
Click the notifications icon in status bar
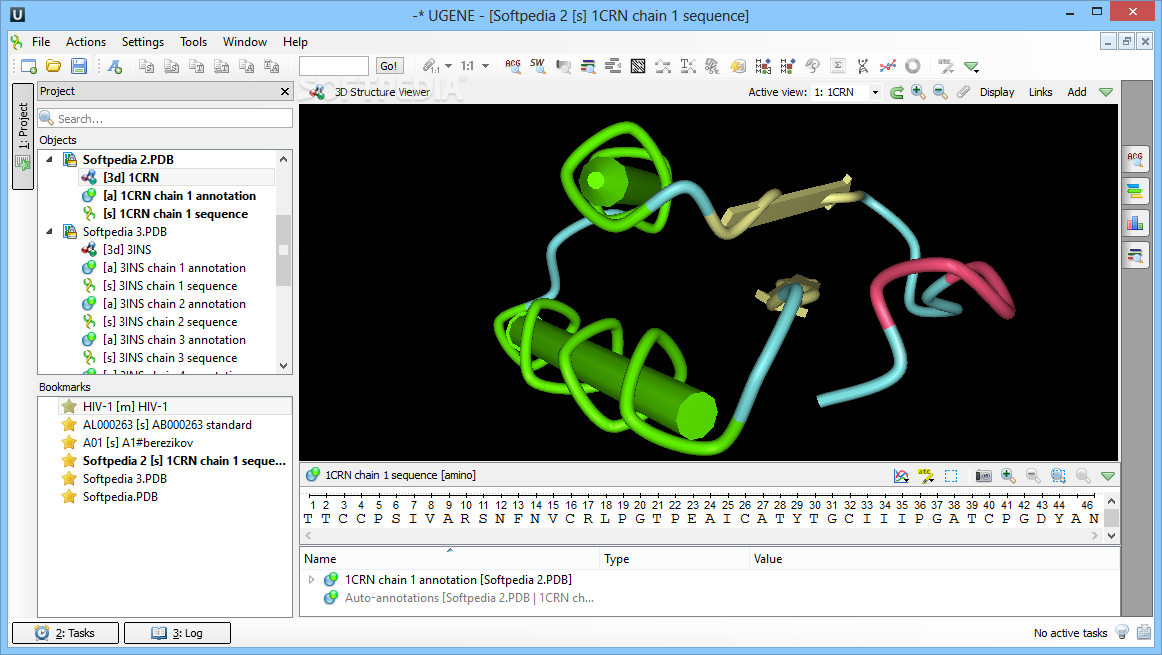coord(1144,632)
